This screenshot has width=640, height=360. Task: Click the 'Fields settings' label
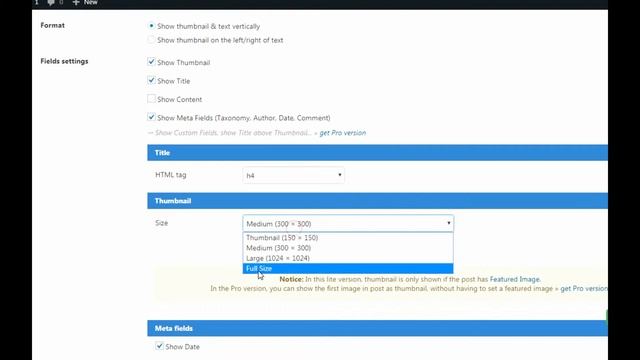click(64, 61)
